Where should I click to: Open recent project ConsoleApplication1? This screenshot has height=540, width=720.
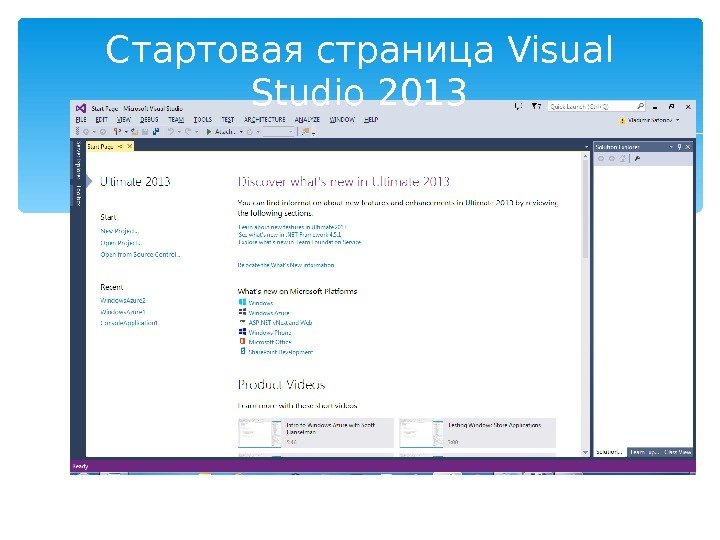129,323
